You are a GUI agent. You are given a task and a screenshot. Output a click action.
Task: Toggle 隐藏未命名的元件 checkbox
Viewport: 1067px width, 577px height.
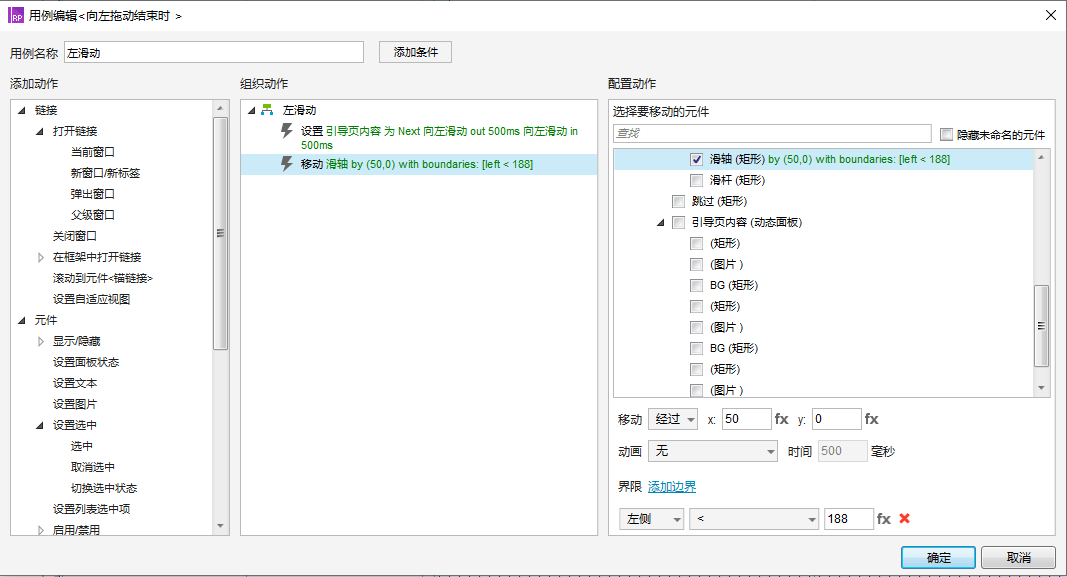(x=946, y=135)
